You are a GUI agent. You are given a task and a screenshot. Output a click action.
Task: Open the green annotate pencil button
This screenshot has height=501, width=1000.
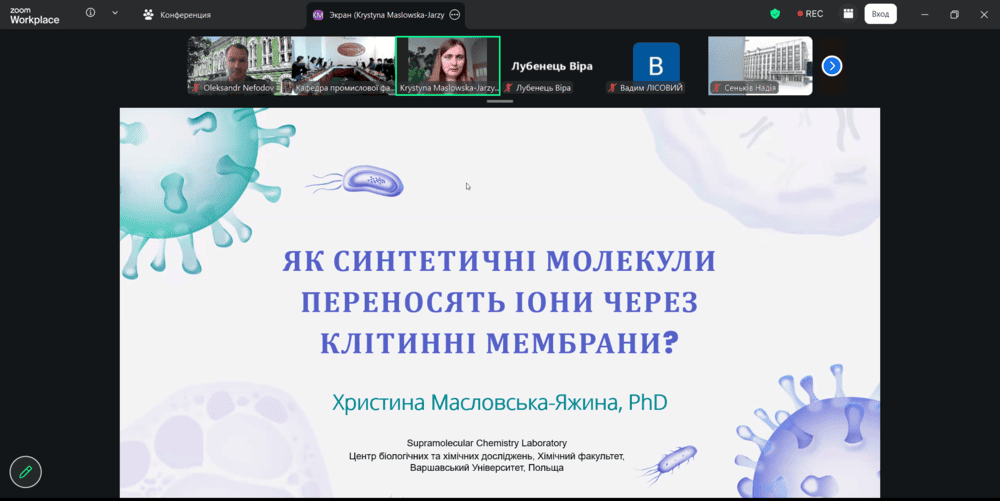point(26,472)
